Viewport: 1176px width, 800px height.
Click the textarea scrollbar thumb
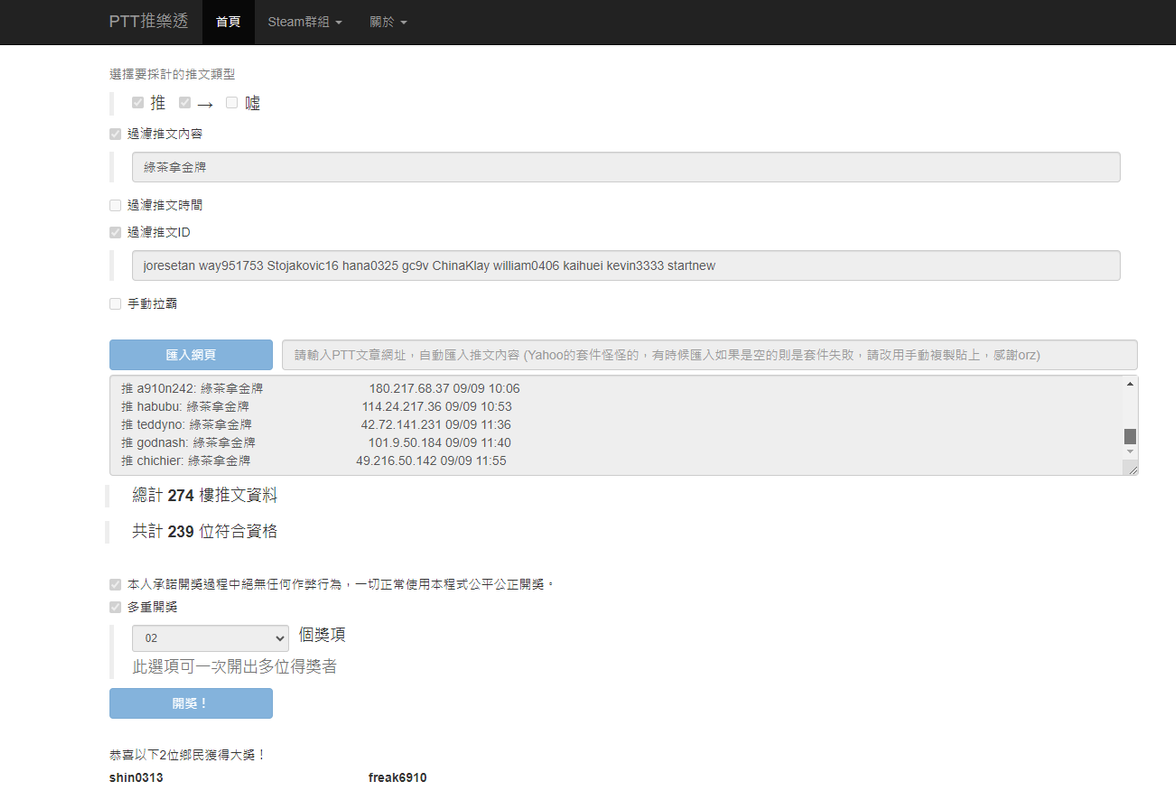point(1130,436)
